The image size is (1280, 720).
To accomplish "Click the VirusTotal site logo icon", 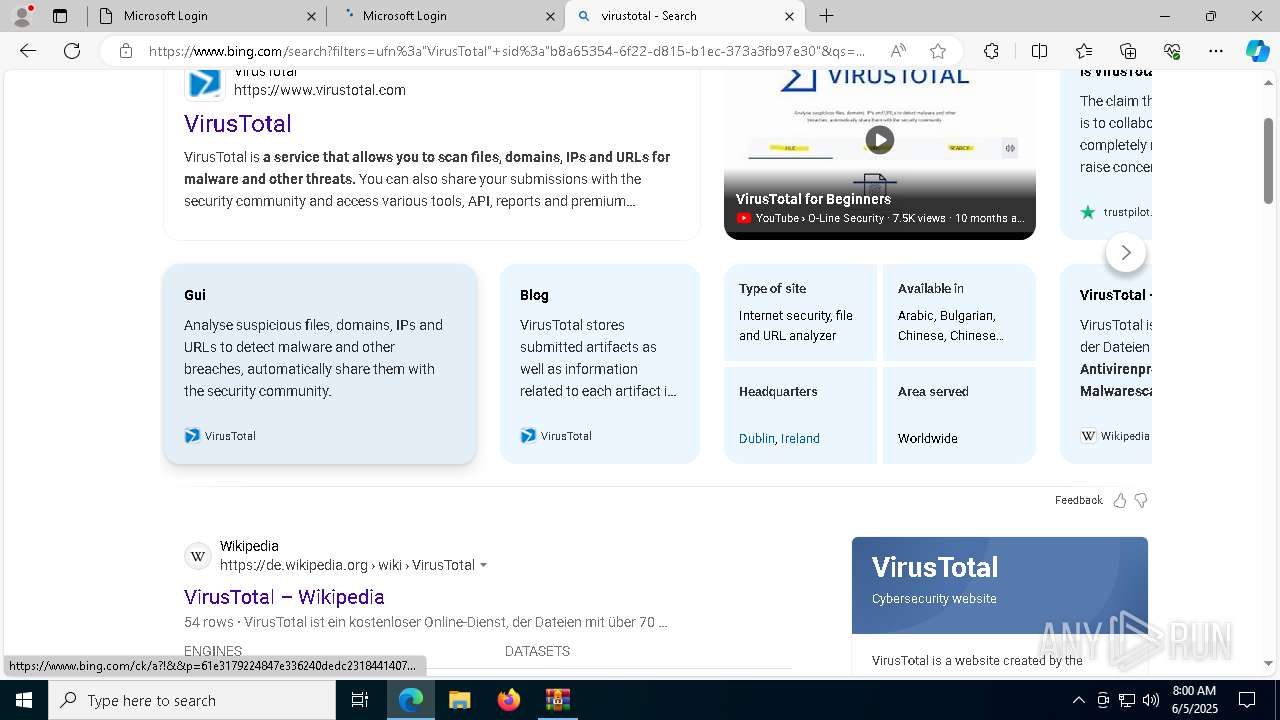I will coord(204,83).
